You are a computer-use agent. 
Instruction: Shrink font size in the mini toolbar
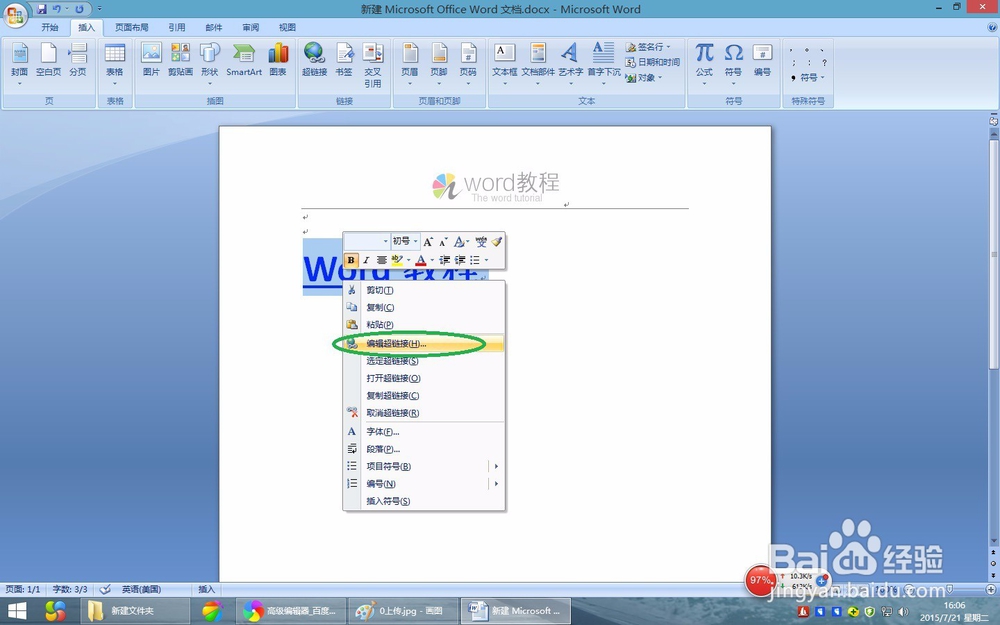pyautogui.click(x=443, y=242)
